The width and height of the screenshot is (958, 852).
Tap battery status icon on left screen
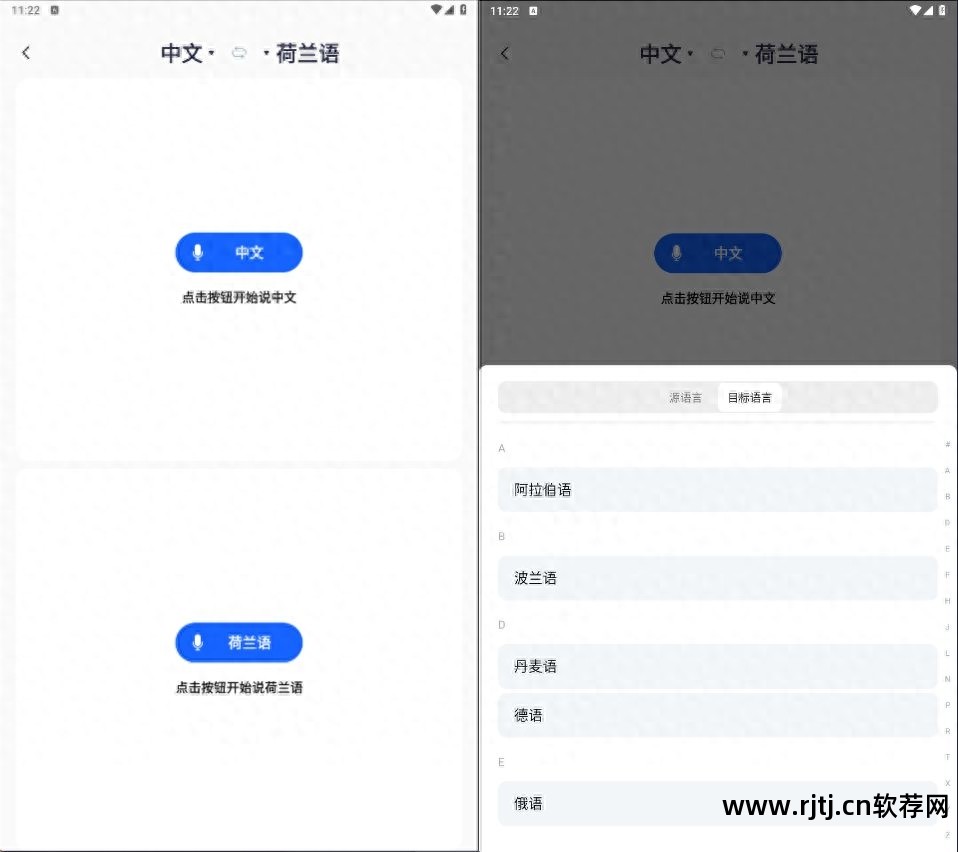tap(463, 10)
